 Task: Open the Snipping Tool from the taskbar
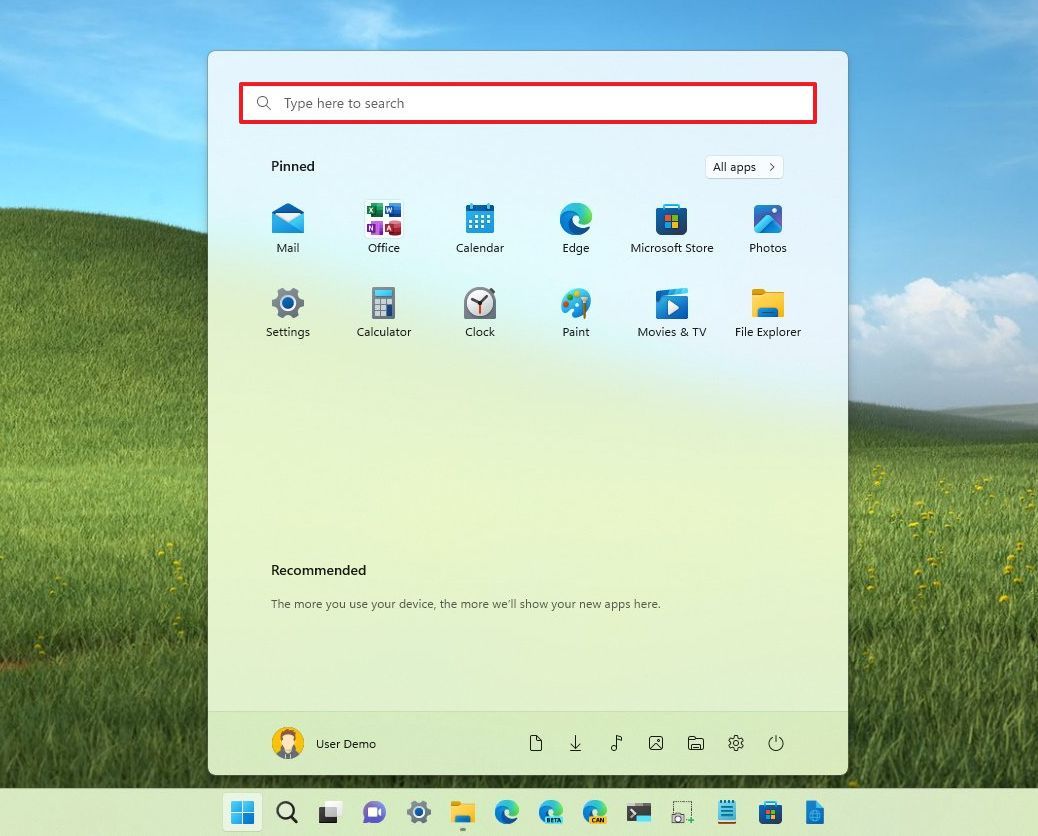click(681, 812)
